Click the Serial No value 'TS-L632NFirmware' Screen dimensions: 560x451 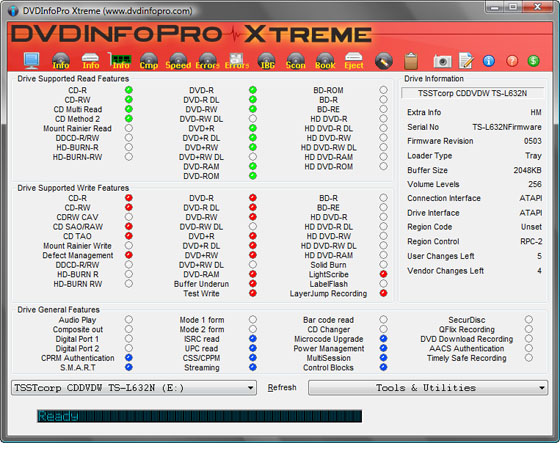[x=507, y=127]
